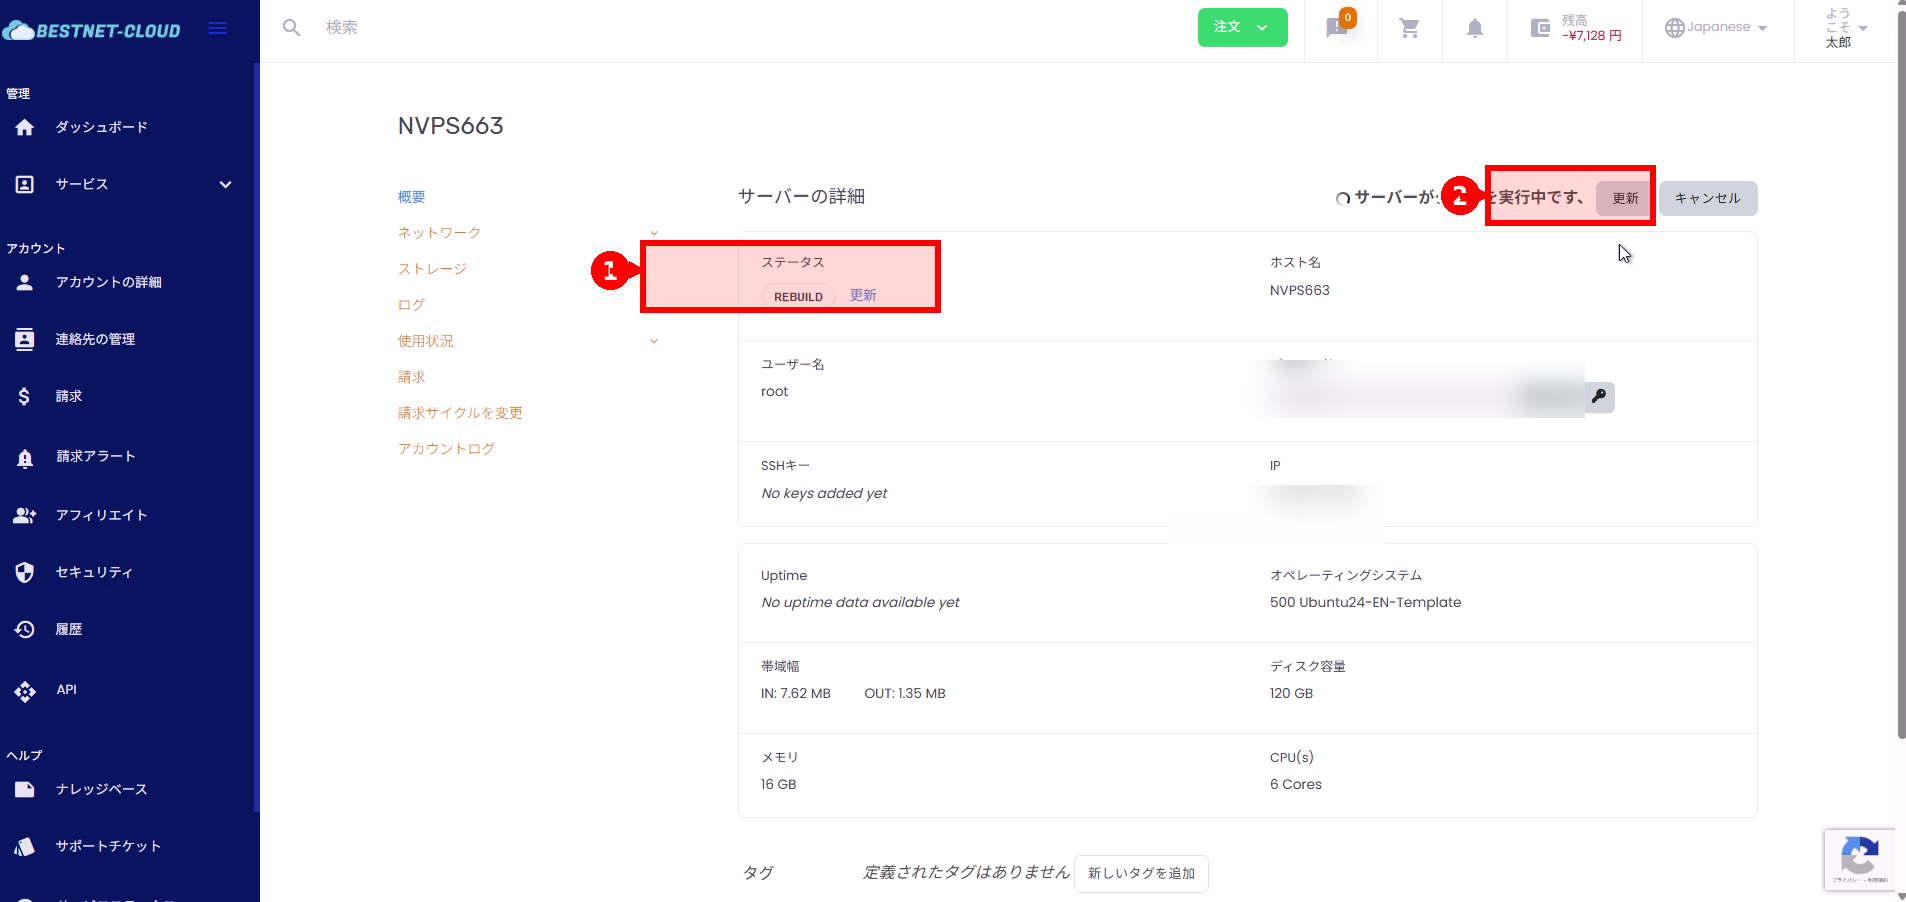Click the messages flag icon with badge
The width and height of the screenshot is (1906, 902).
(1337, 27)
